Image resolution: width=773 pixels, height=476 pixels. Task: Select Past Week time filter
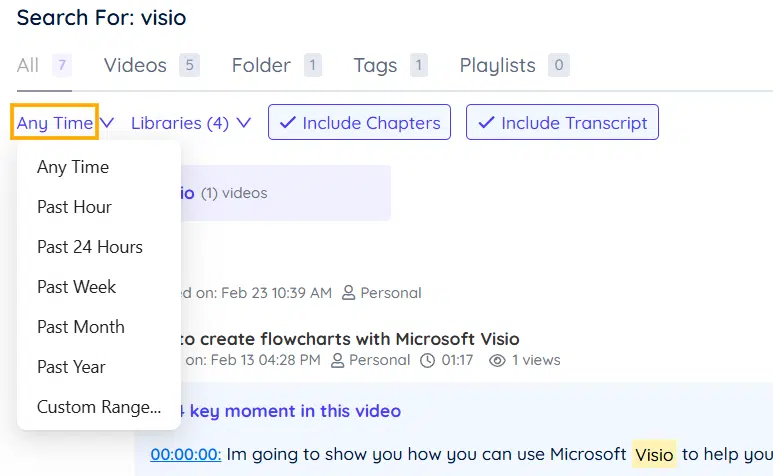[x=76, y=287]
